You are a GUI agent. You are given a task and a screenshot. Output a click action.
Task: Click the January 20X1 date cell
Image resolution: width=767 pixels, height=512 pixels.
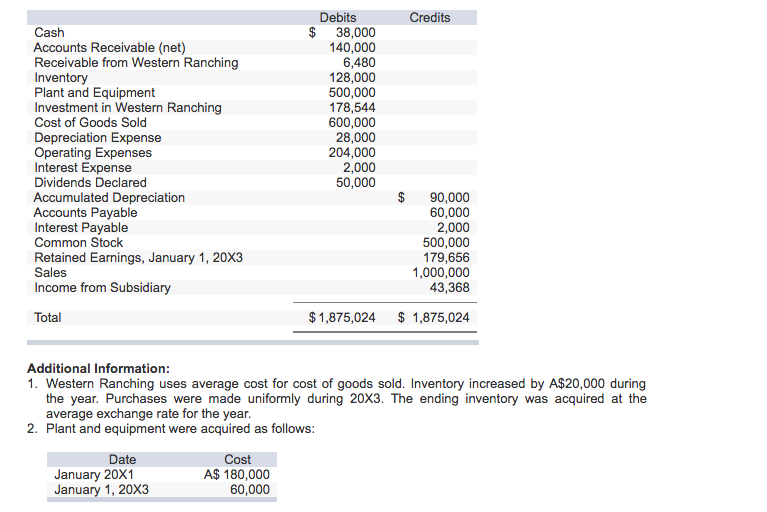(x=94, y=474)
